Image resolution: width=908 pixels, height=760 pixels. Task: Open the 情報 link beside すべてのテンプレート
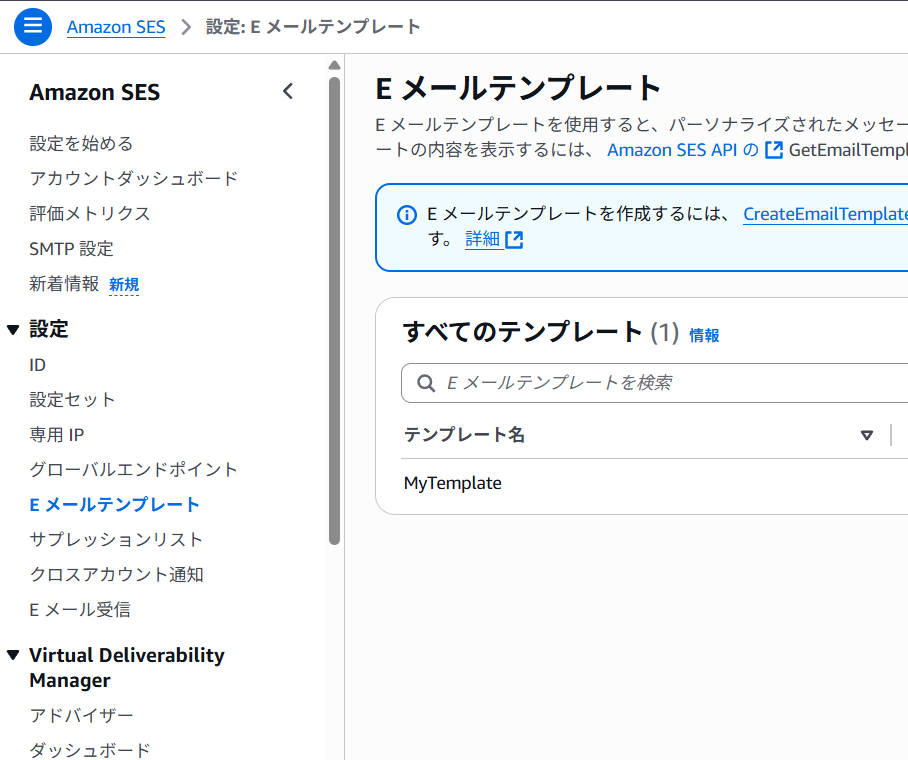pyautogui.click(x=704, y=335)
